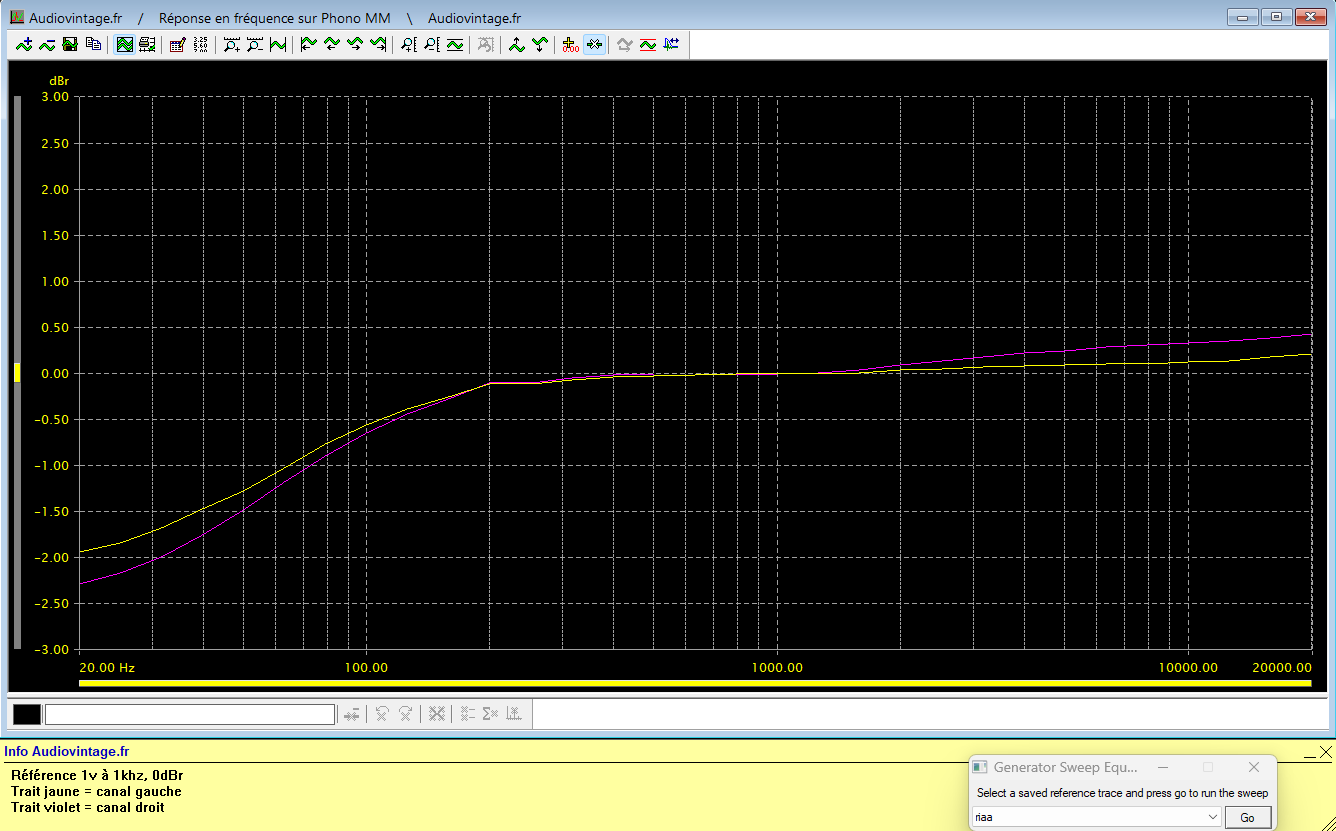Click the '0.00' Y-axis value

(x=56, y=374)
